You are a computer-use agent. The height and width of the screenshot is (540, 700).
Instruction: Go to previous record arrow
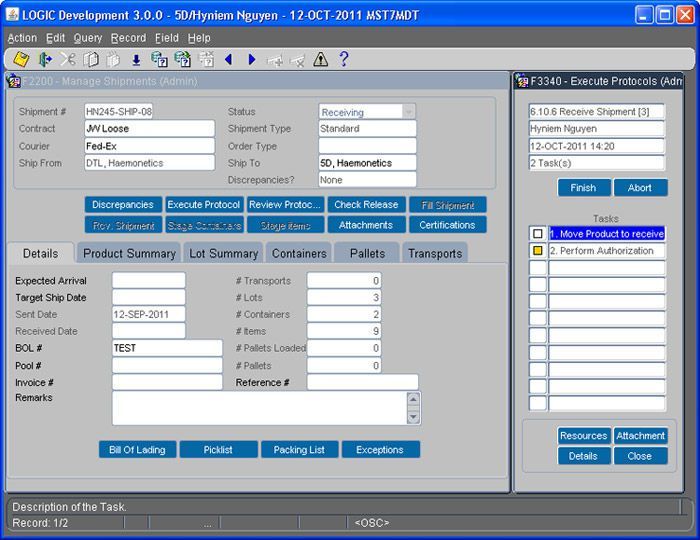tap(228, 60)
